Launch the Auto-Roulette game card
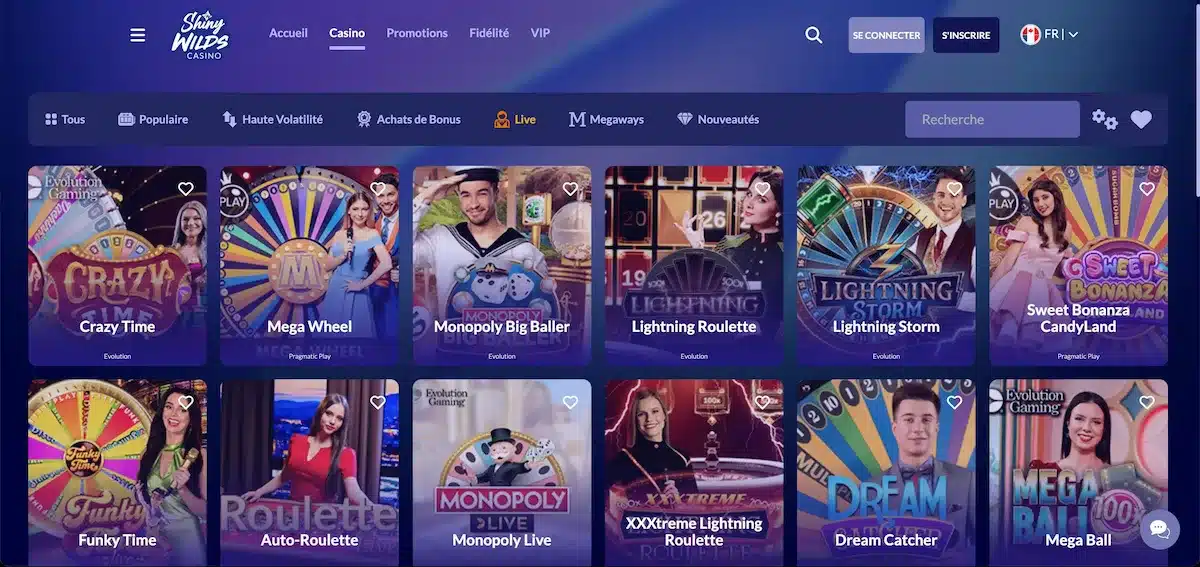This screenshot has height=567, width=1200. click(x=309, y=473)
